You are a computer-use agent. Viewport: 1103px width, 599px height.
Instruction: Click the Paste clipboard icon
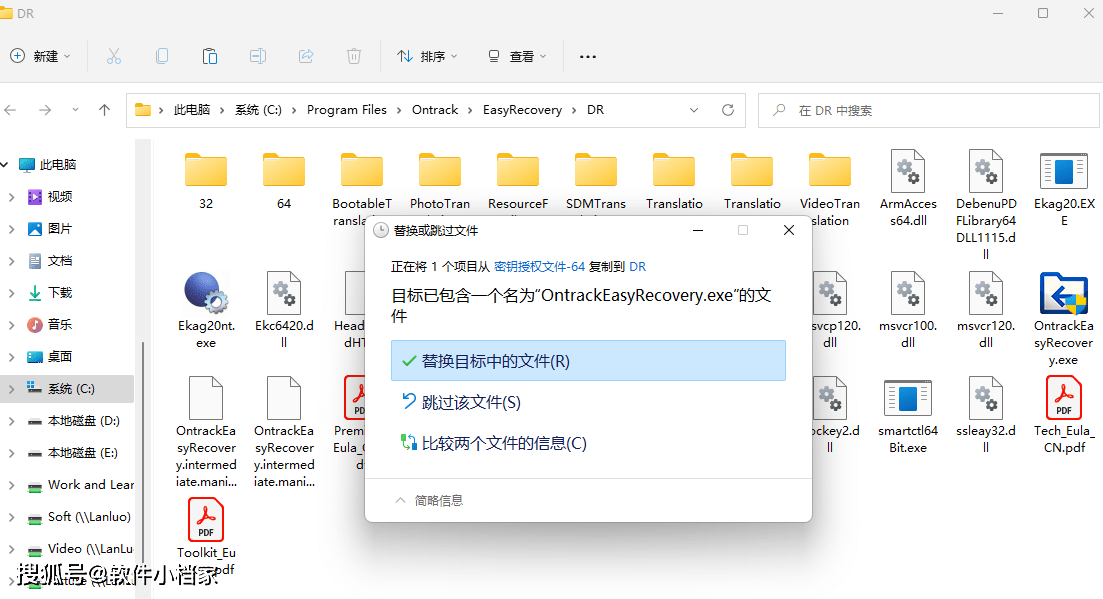[210, 56]
